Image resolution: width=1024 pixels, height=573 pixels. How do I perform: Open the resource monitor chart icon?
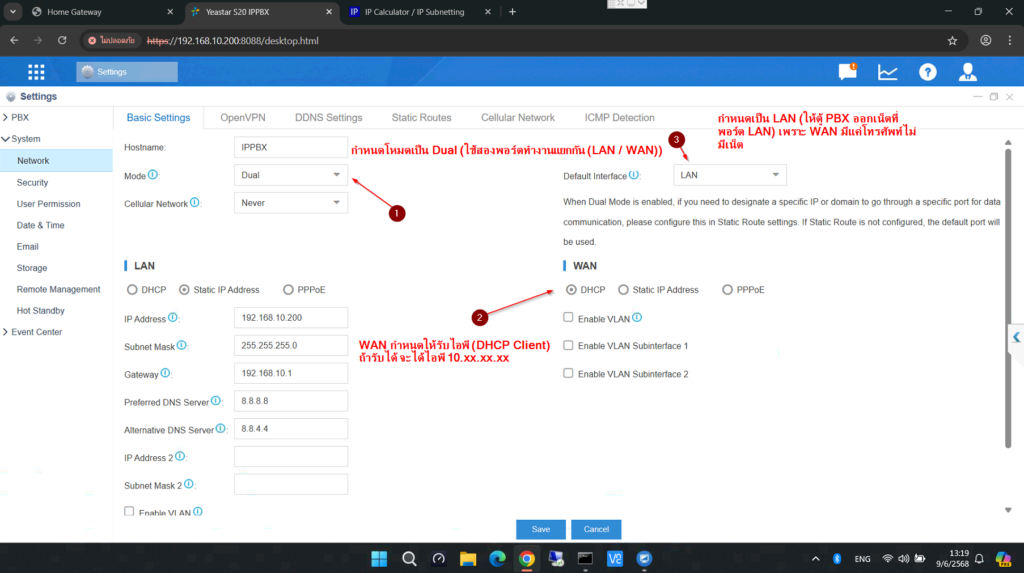888,72
